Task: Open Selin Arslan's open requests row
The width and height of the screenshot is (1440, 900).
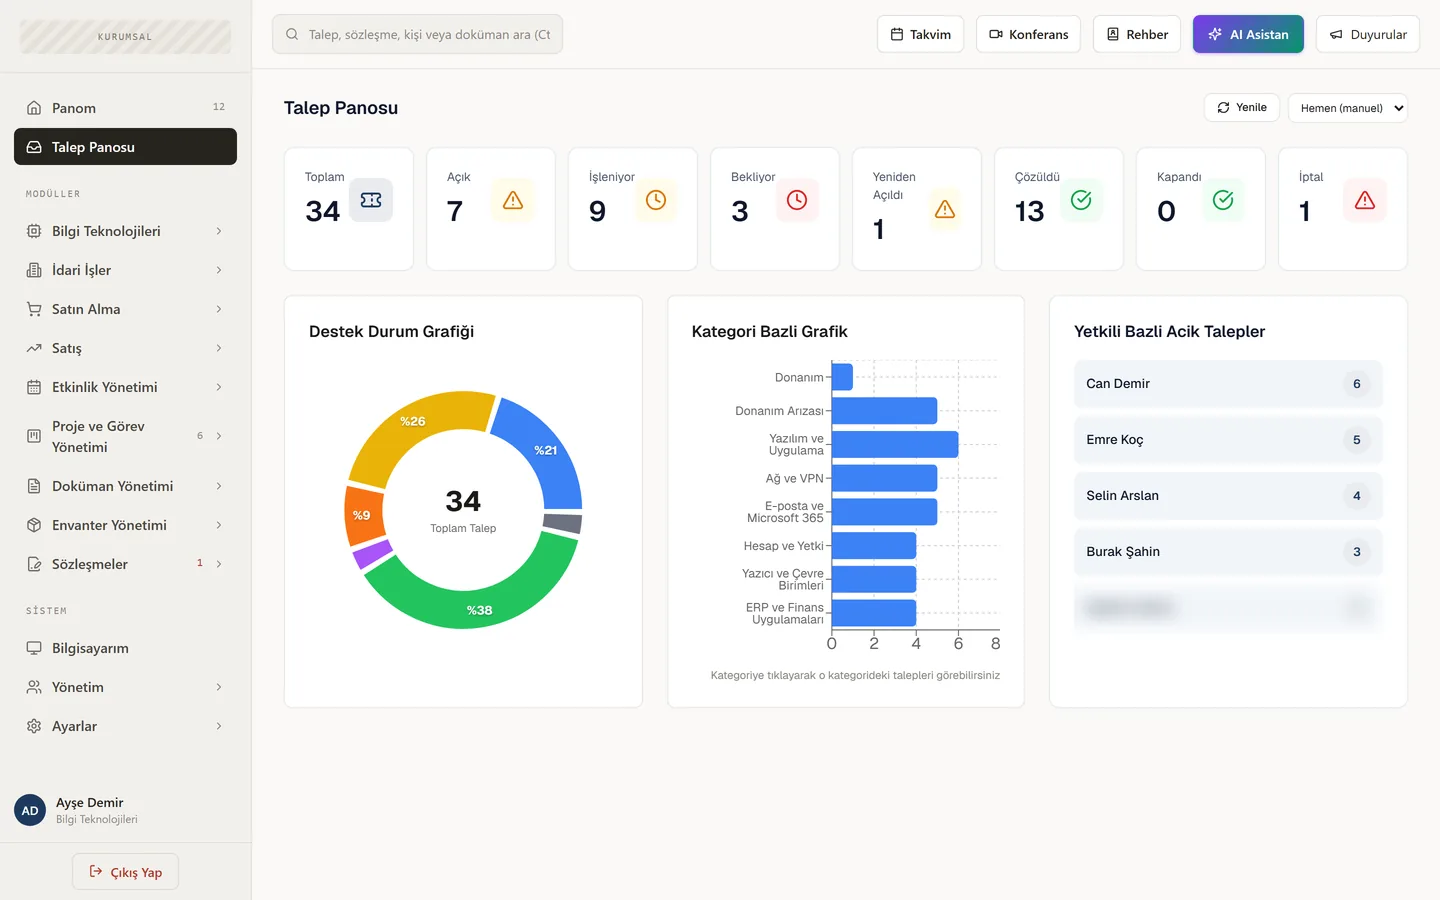Action: pos(1228,495)
